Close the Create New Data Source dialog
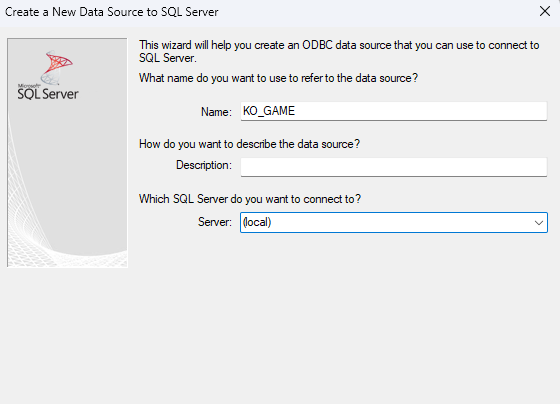The width and height of the screenshot is (560, 404). coord(545,11)
